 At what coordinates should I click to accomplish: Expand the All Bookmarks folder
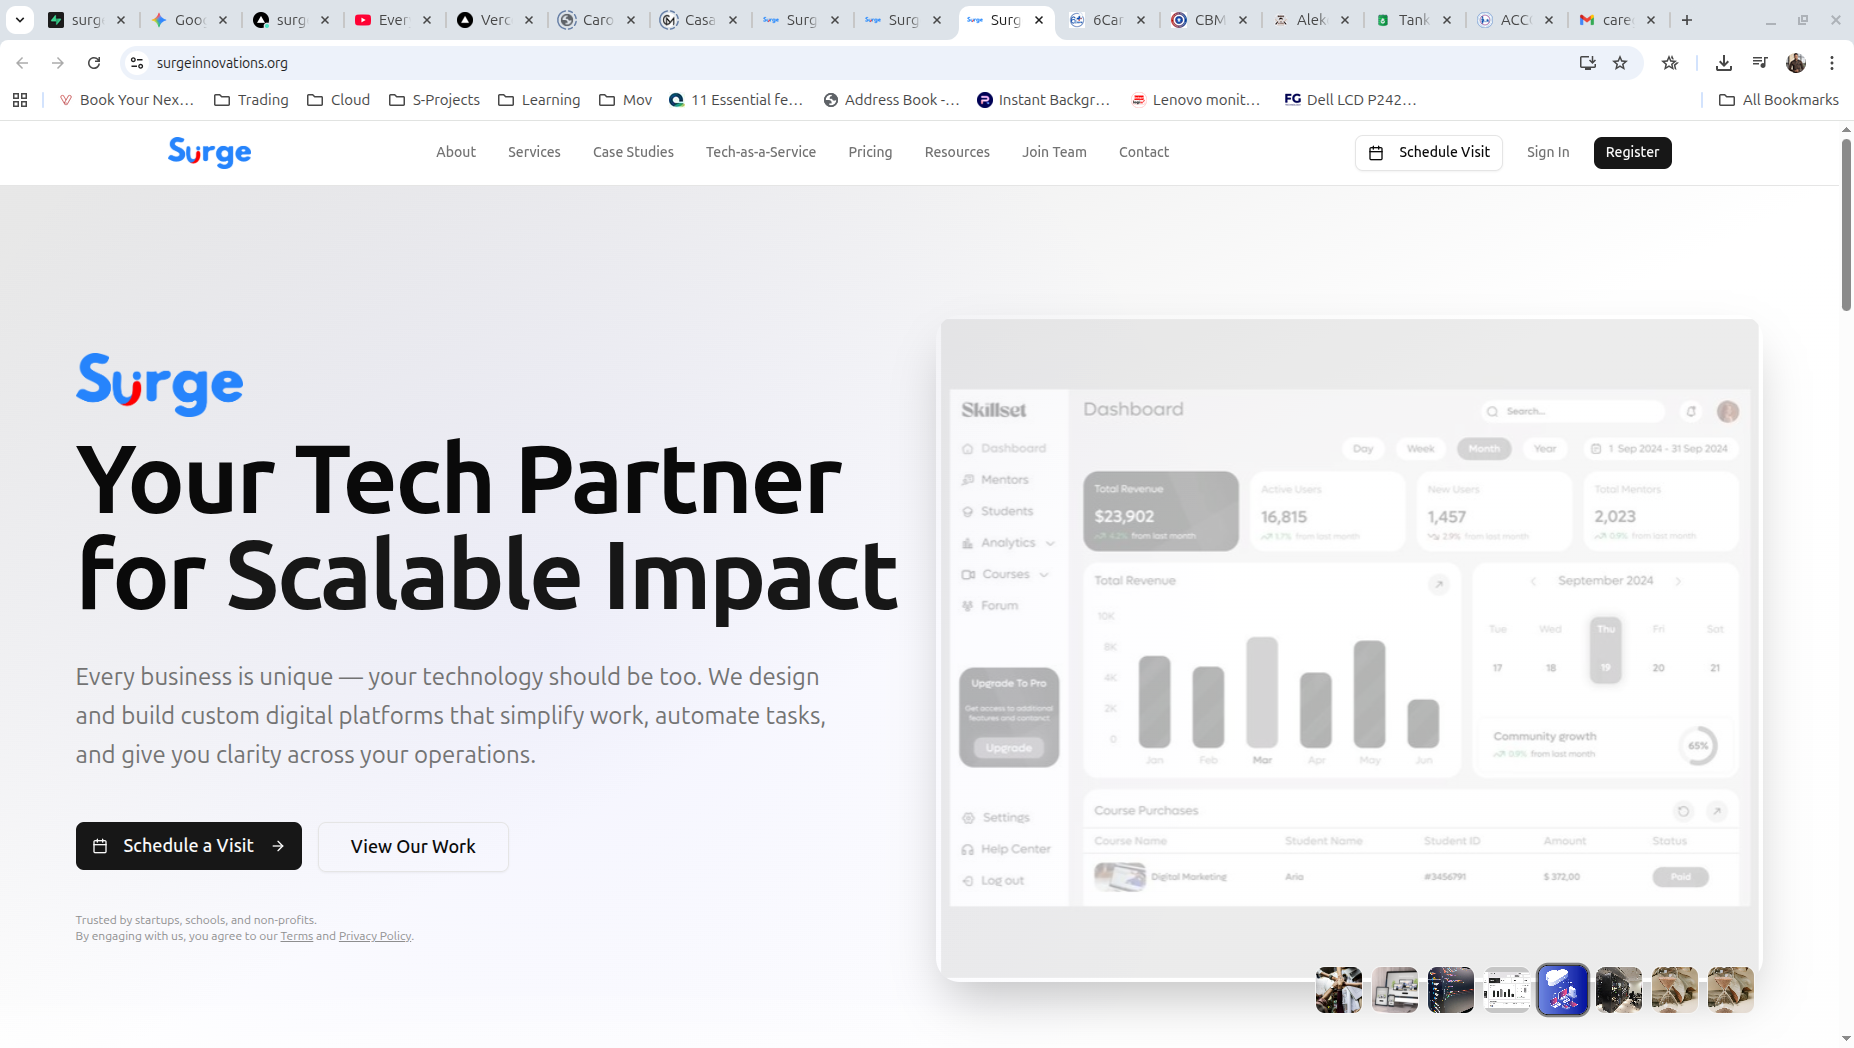(x=1779, y=100)
